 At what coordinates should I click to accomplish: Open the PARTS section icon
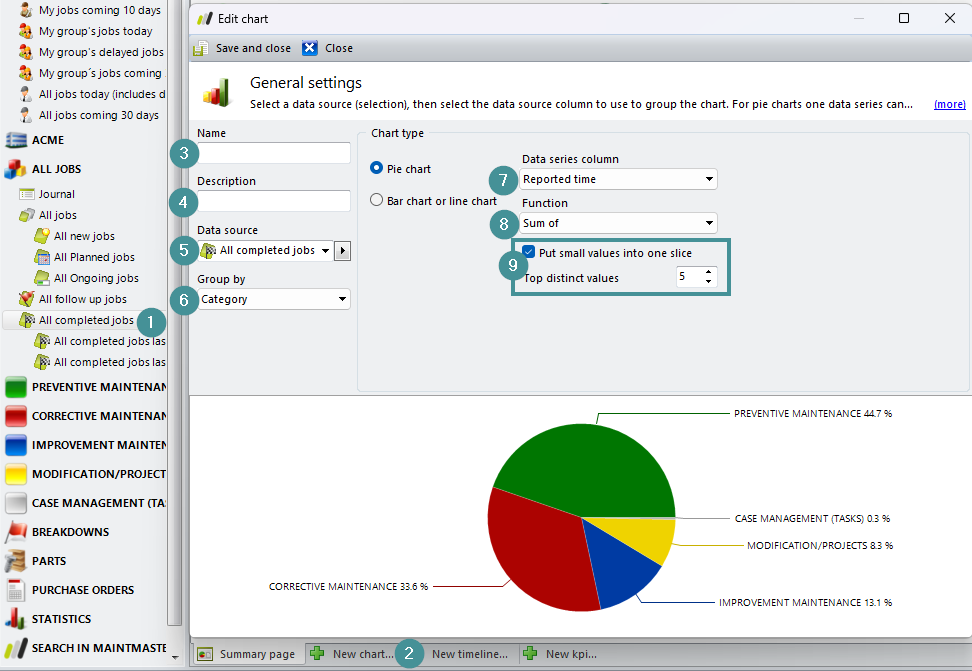coord(15,561)
